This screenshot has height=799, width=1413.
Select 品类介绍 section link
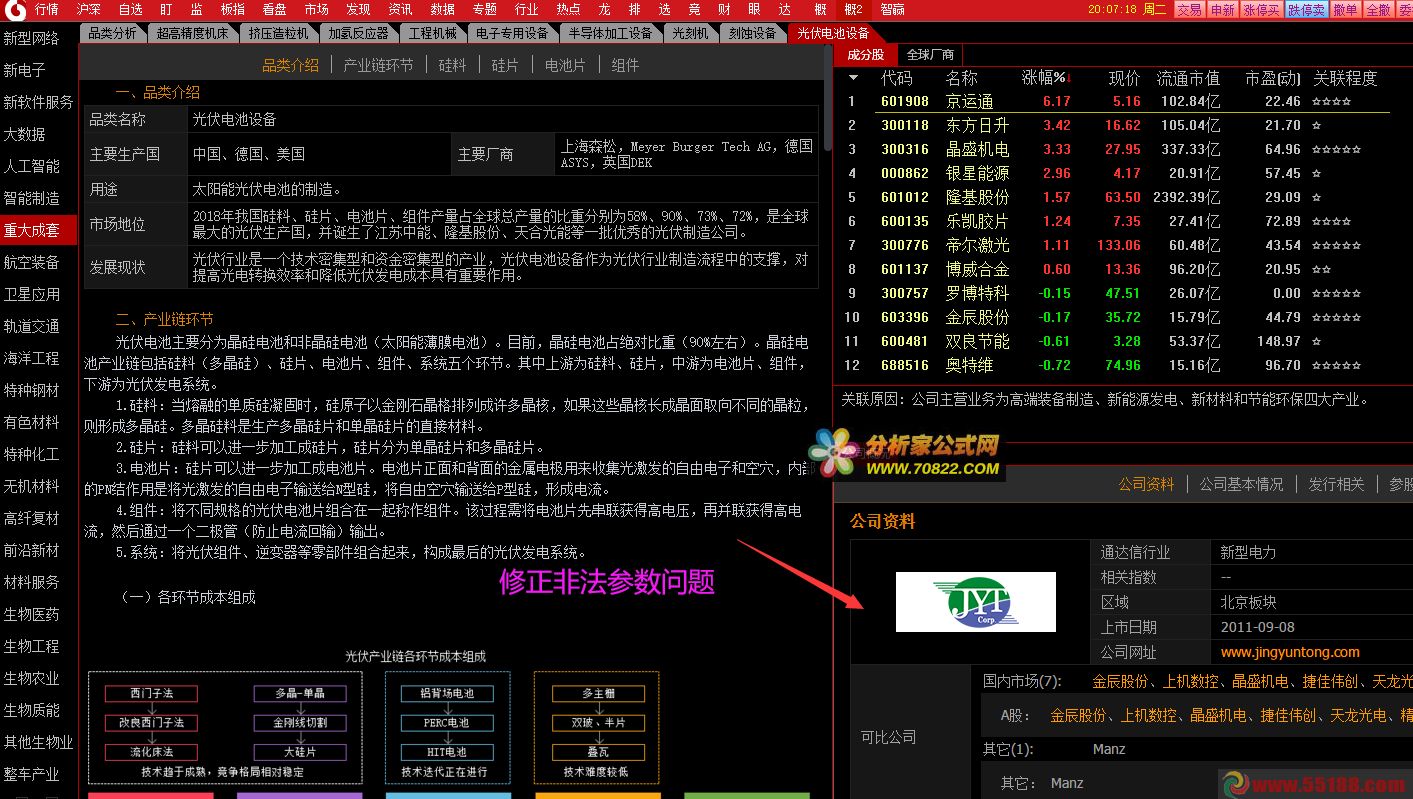click(x=290, y=65)
